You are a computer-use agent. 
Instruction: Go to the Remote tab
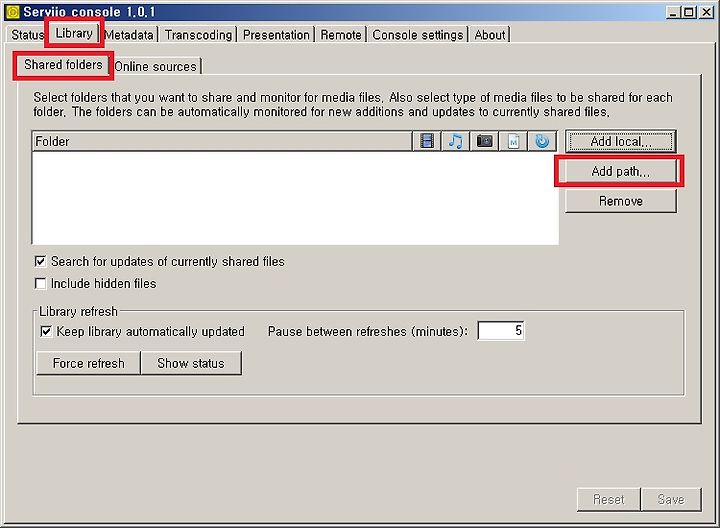[x=341, y=35]
